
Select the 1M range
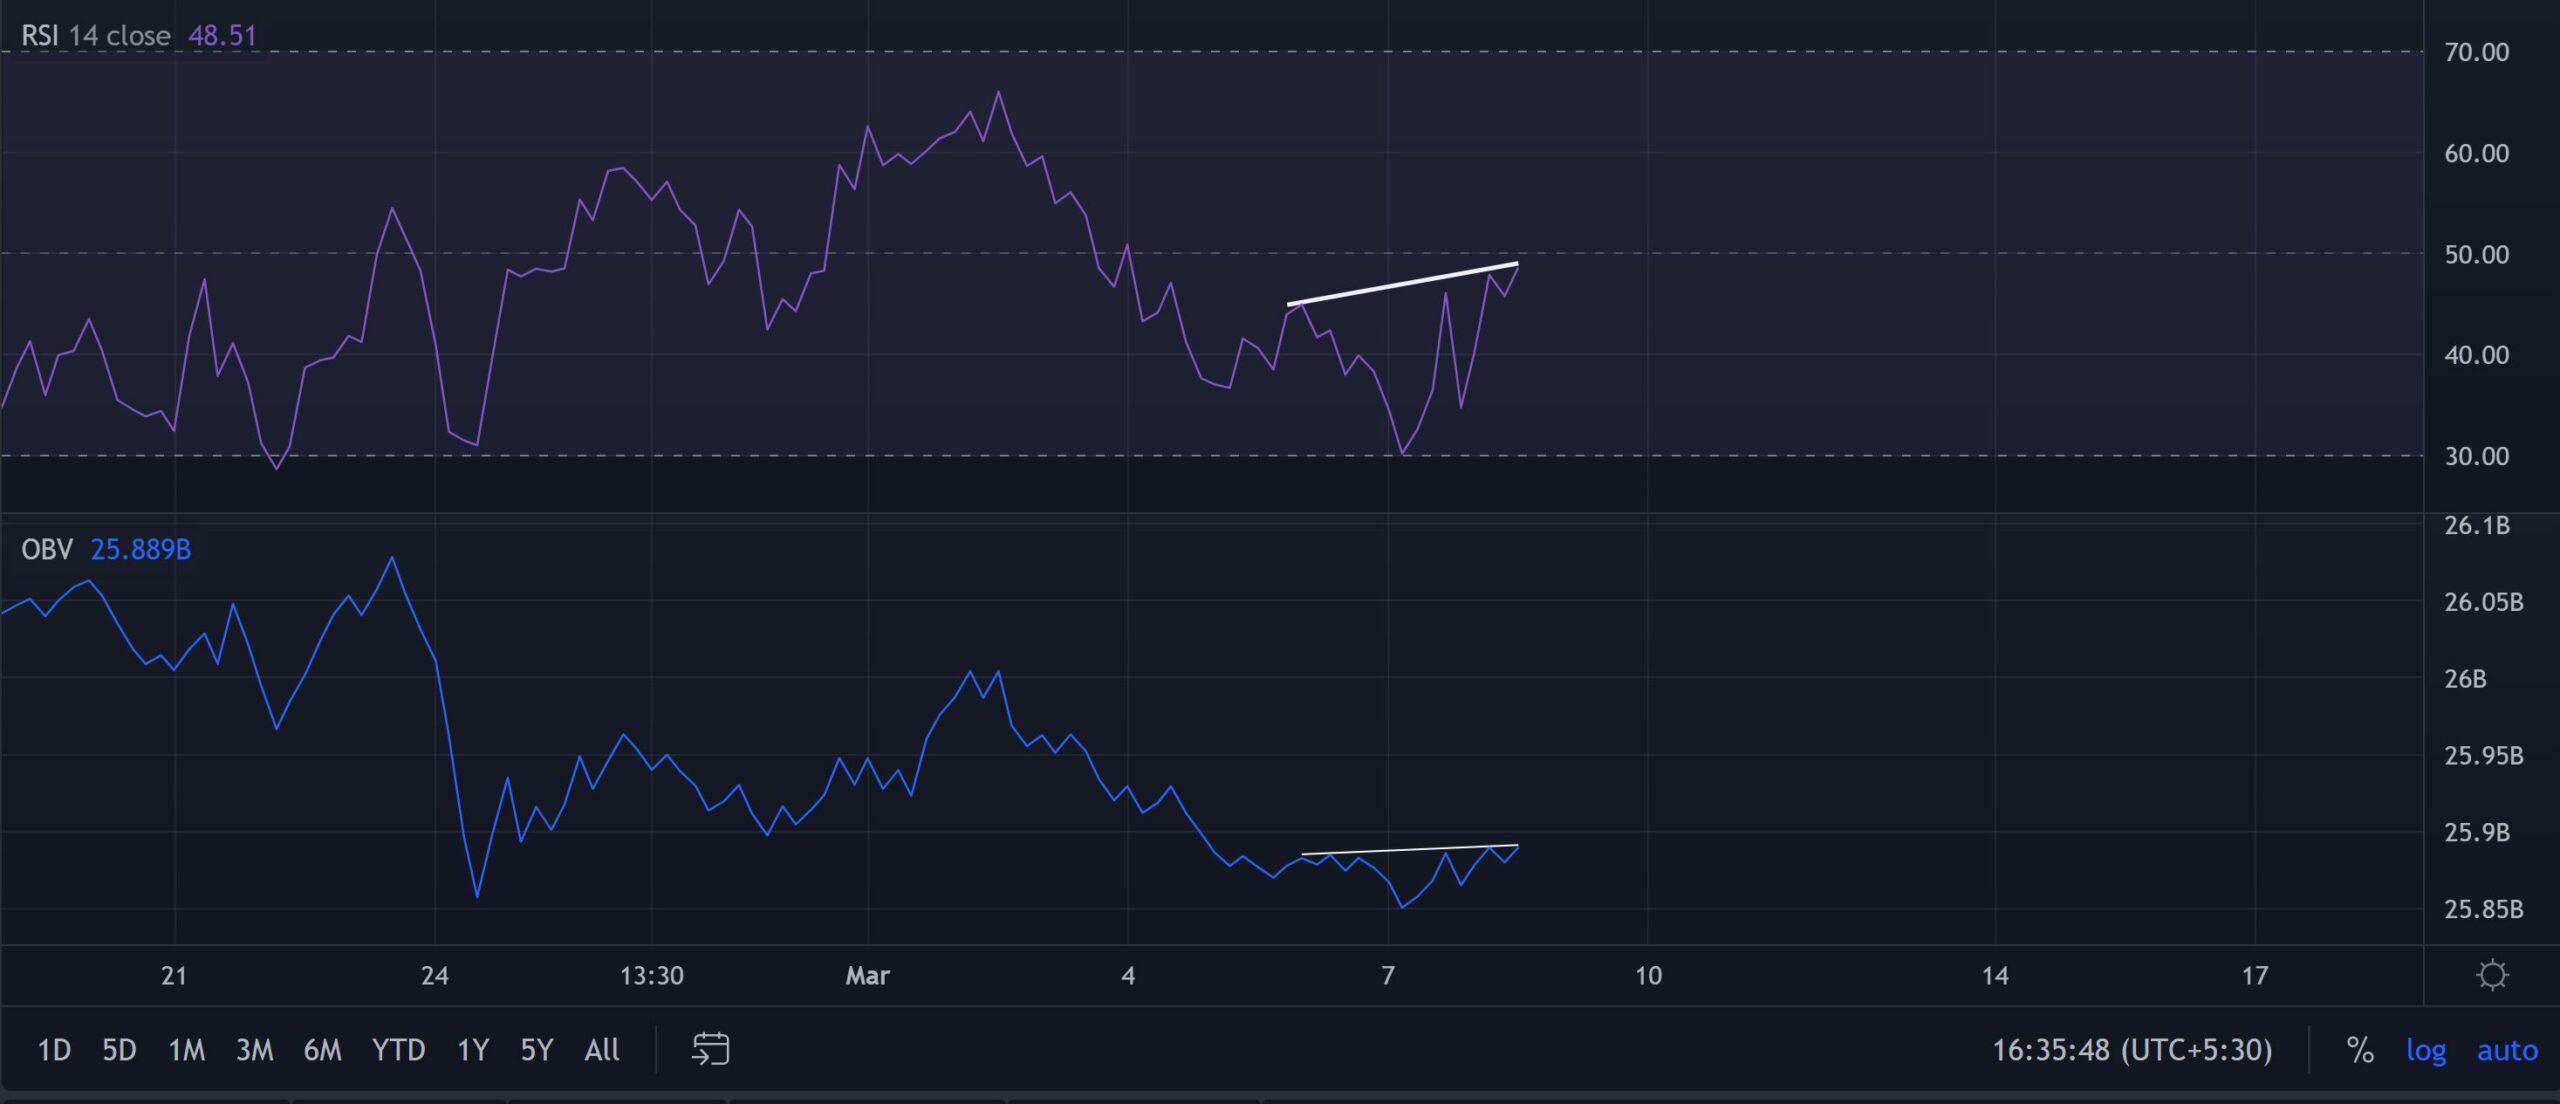186,1050
